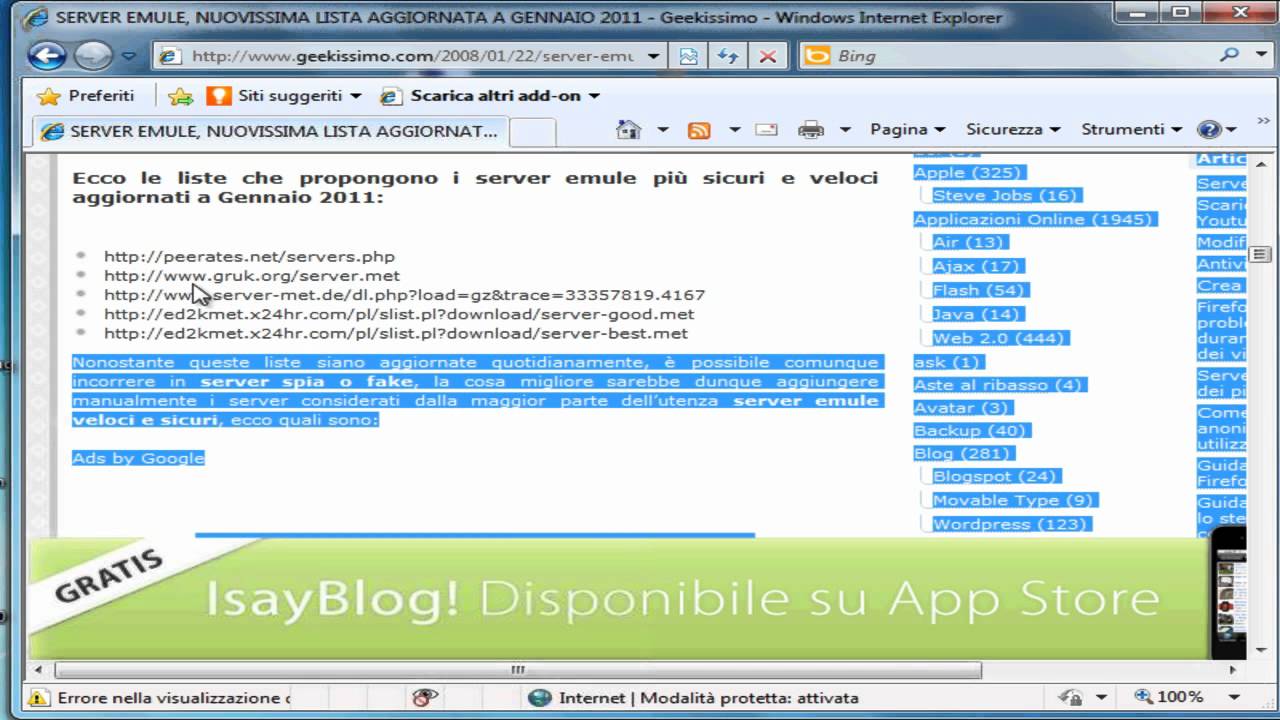Open the www.gruk.org server.met link

coord(252,275)
